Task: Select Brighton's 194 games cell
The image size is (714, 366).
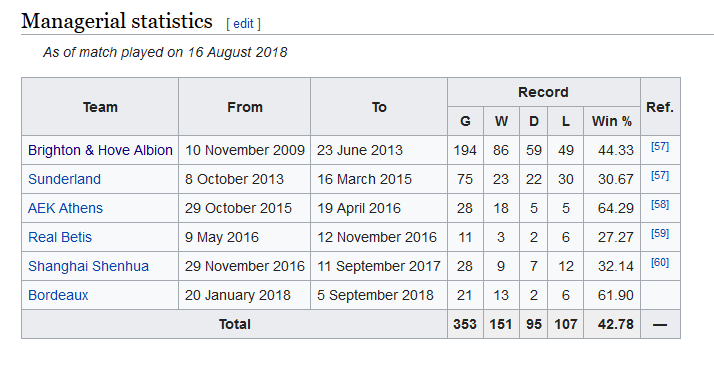Action: coord(465,150)
